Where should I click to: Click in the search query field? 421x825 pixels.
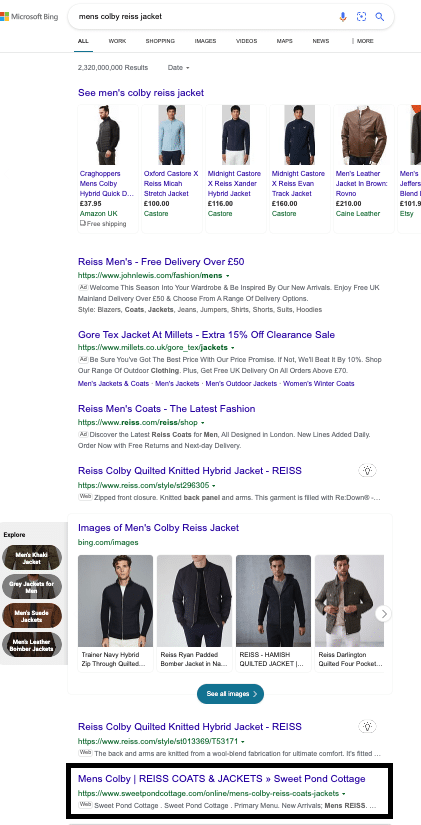[x=205, y=16]
